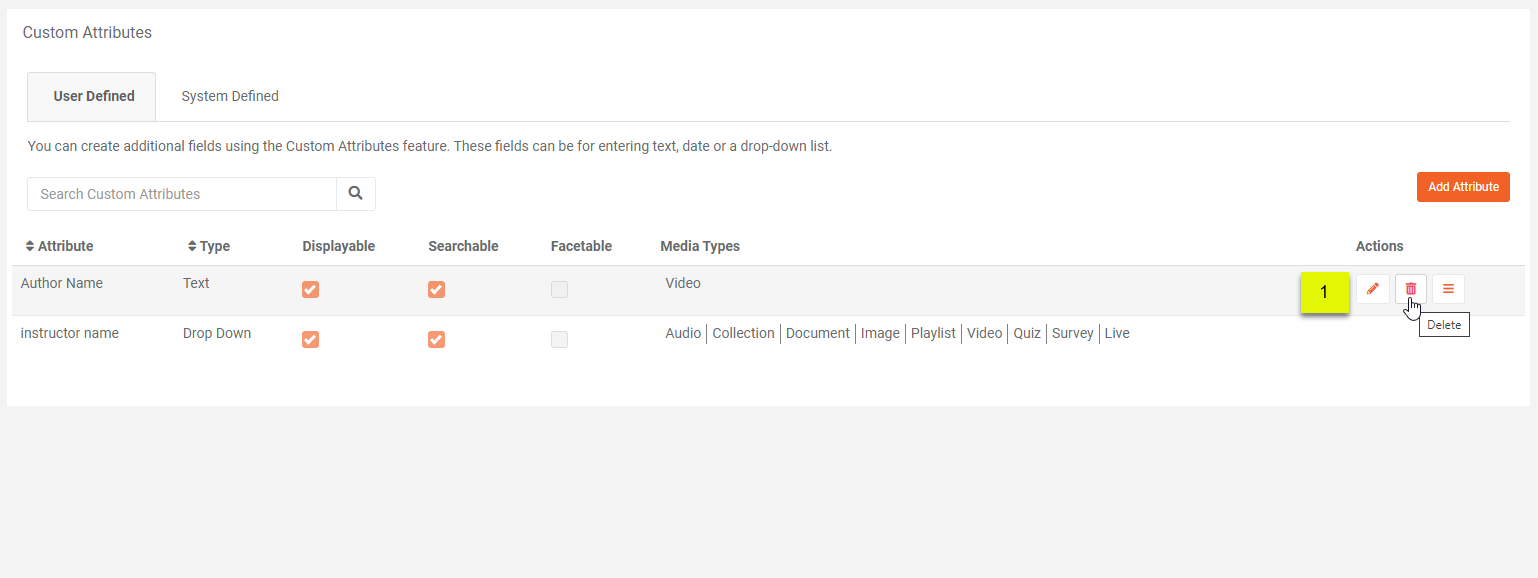
Task: Select the Author Name attribute row
Action: pyautogui.click(x=62, y=284)
